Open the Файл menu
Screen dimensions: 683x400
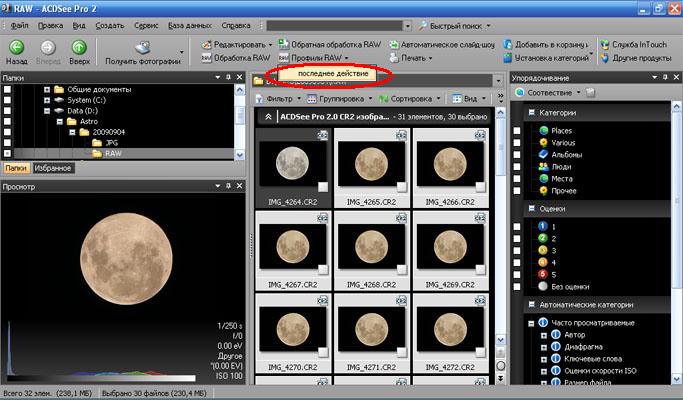click(20, 26)
